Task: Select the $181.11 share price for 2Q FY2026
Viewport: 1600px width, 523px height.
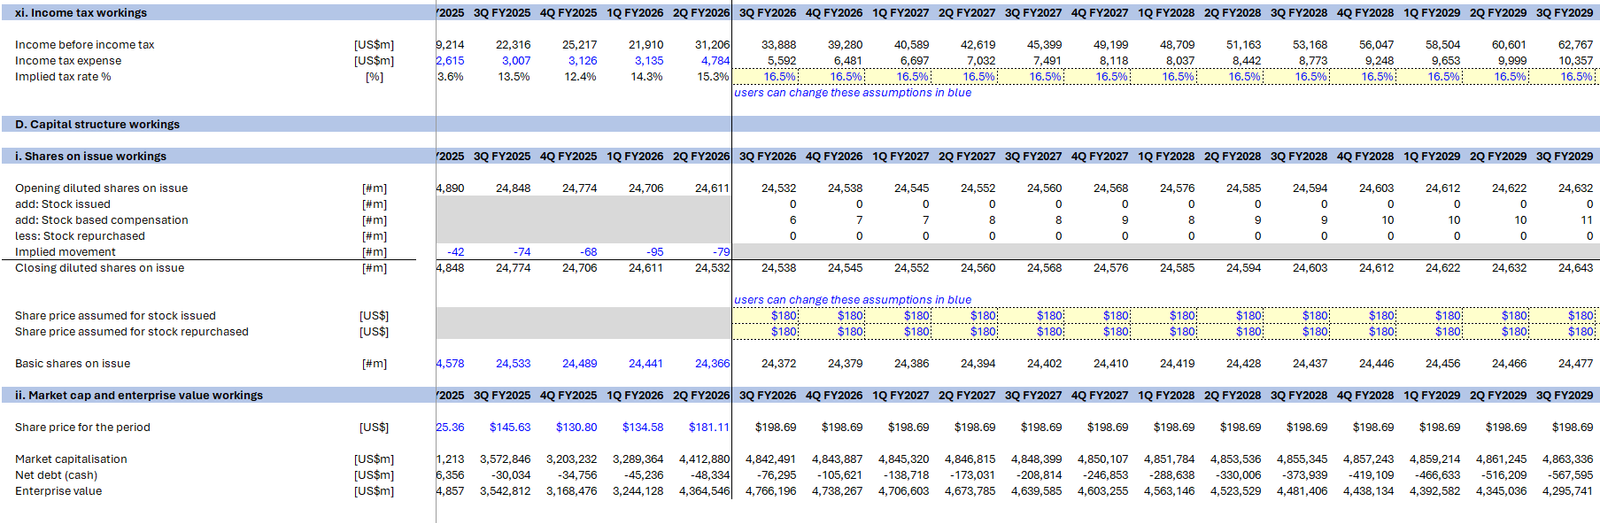Action: 709,428
